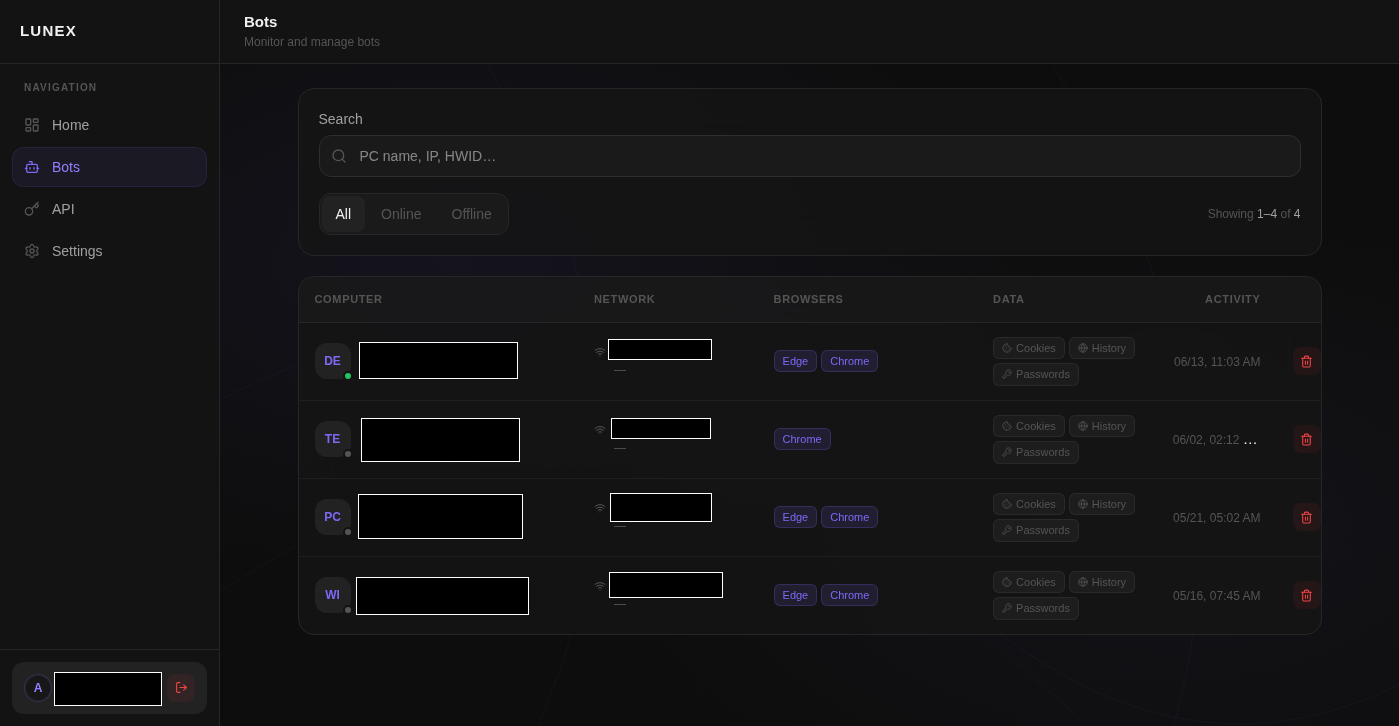Screen dimensions: 1399x726
Task: Remove the PC row using its trash icon
Action: pyautogui.click(x=1306, y=517)
